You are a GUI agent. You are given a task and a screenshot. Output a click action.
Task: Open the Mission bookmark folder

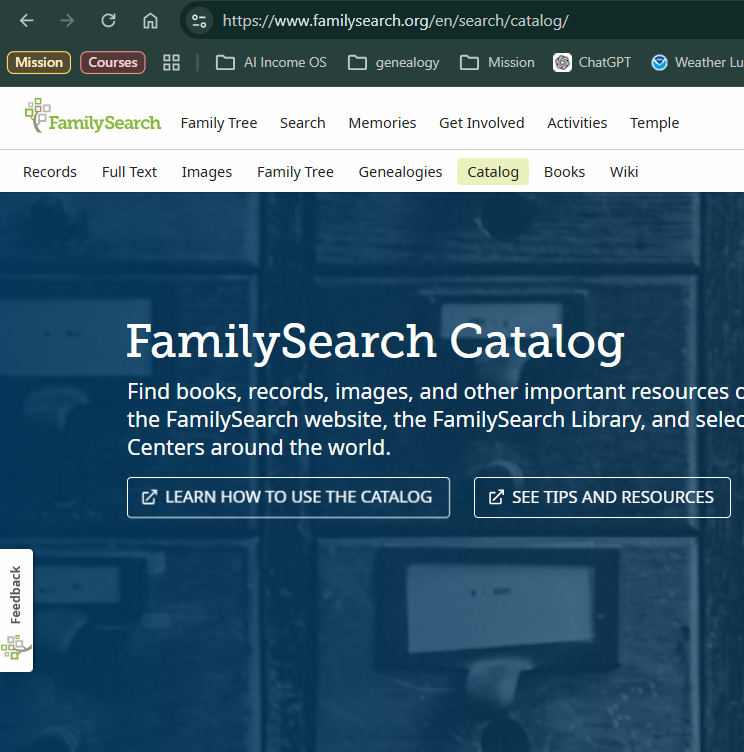497,62
